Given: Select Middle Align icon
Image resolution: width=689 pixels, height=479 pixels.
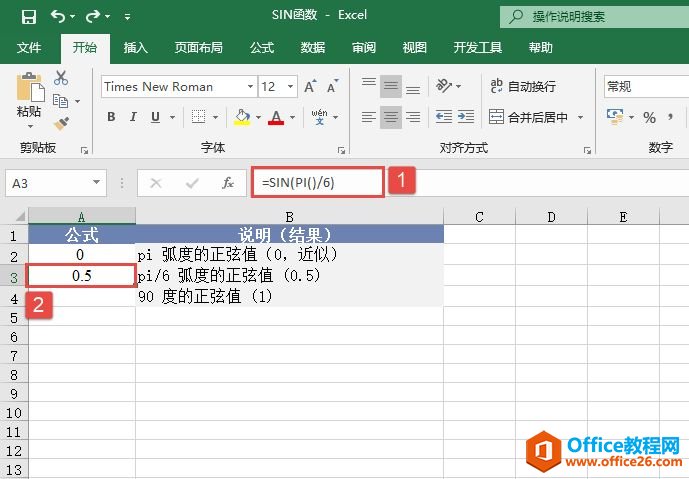Looking at the screenshot, I should click(x=391, y=86).
